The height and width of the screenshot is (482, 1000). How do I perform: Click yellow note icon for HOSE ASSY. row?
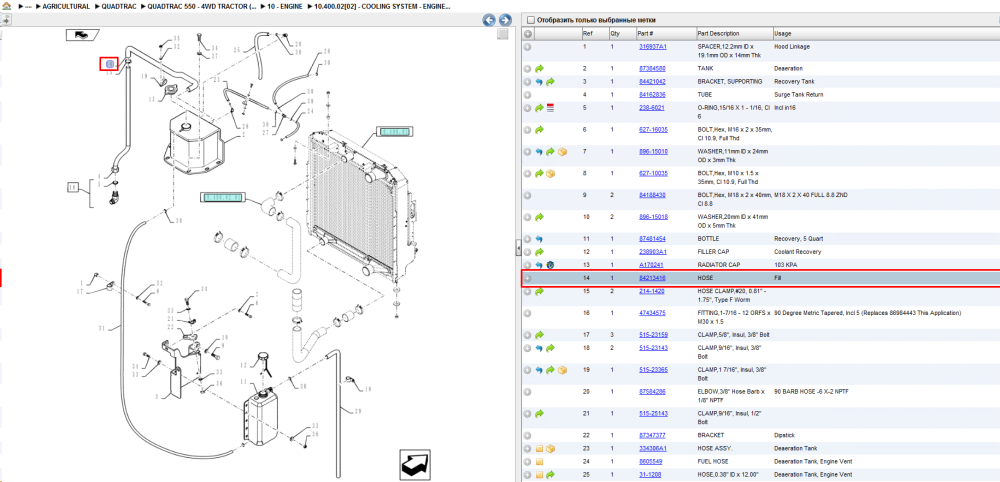pos(539,448)
